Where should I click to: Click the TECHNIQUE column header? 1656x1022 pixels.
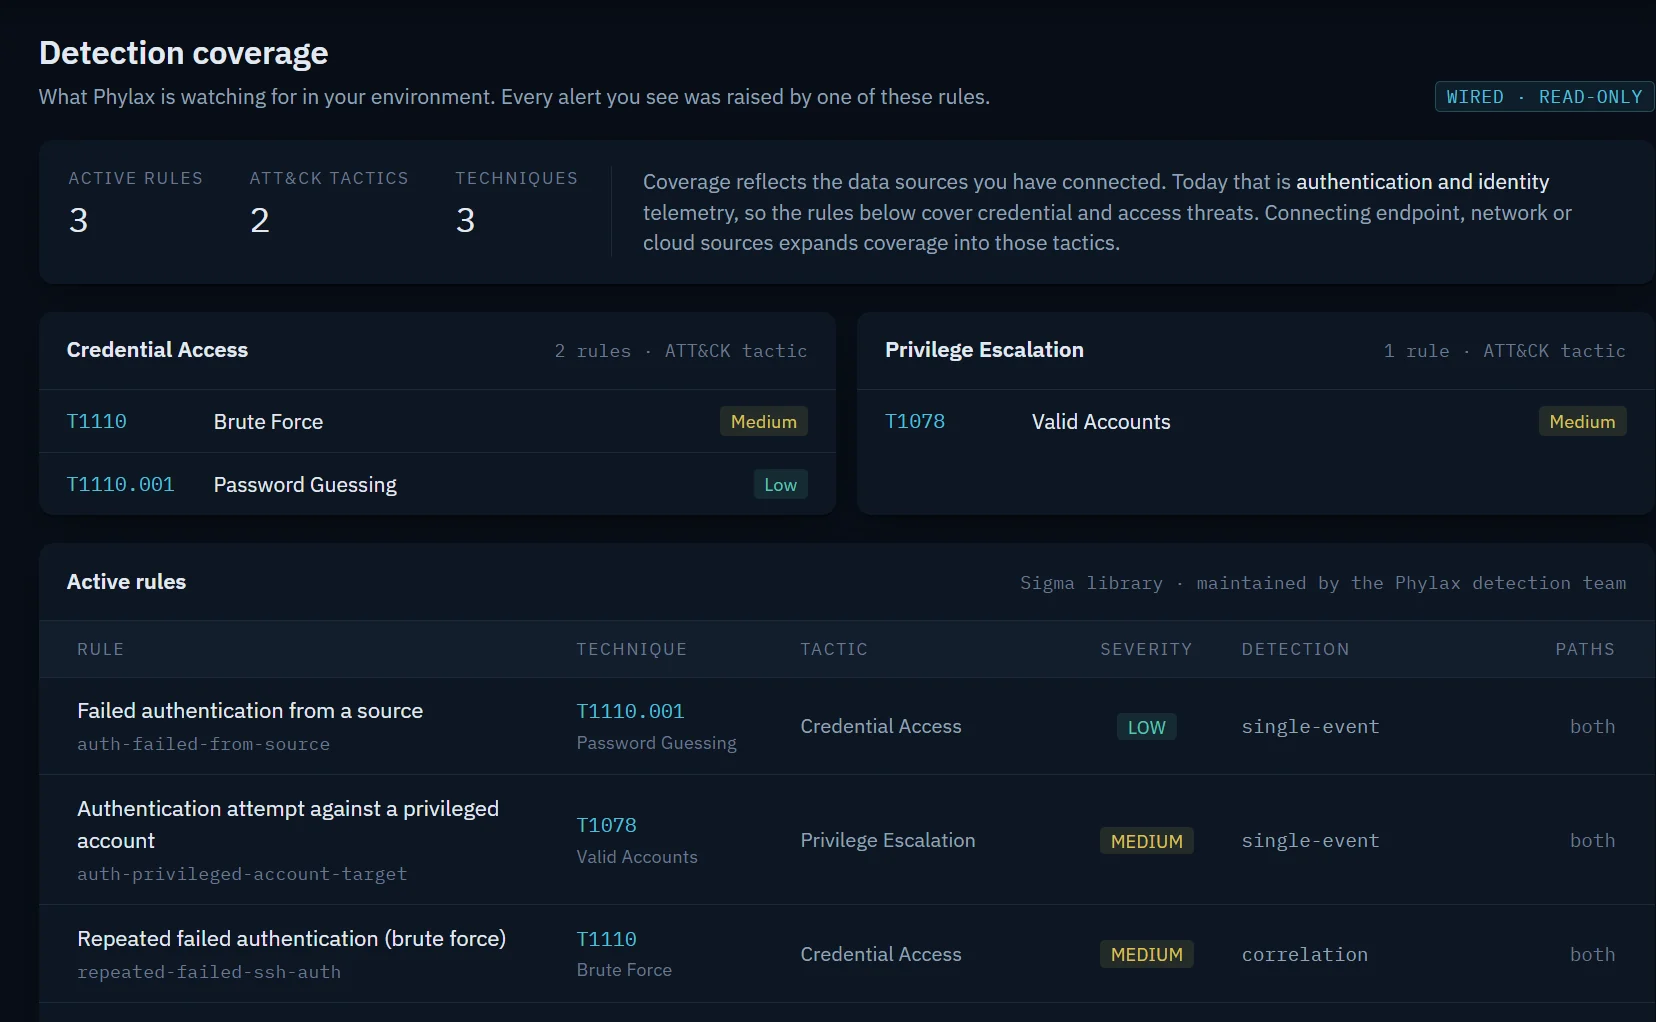click(x=632, y=649)
